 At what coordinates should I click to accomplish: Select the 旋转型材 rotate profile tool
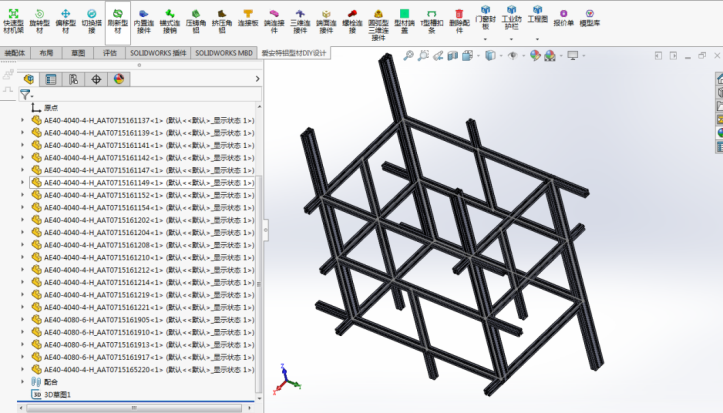tap(40, 21)
